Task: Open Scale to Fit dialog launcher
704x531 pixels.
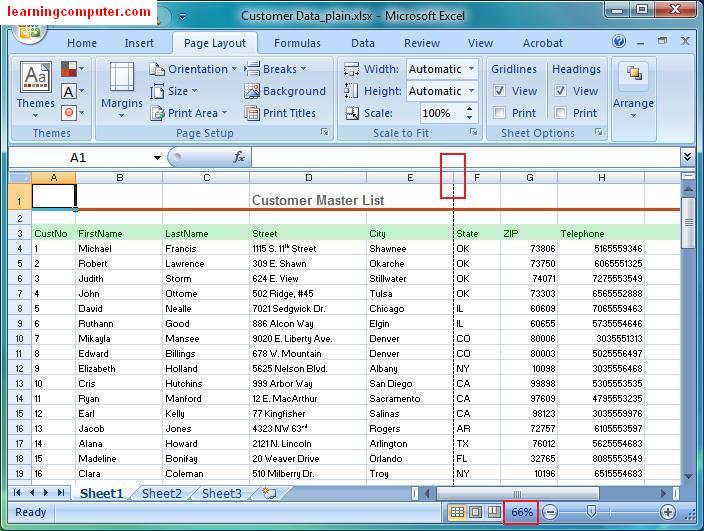Action: (473, 132)
